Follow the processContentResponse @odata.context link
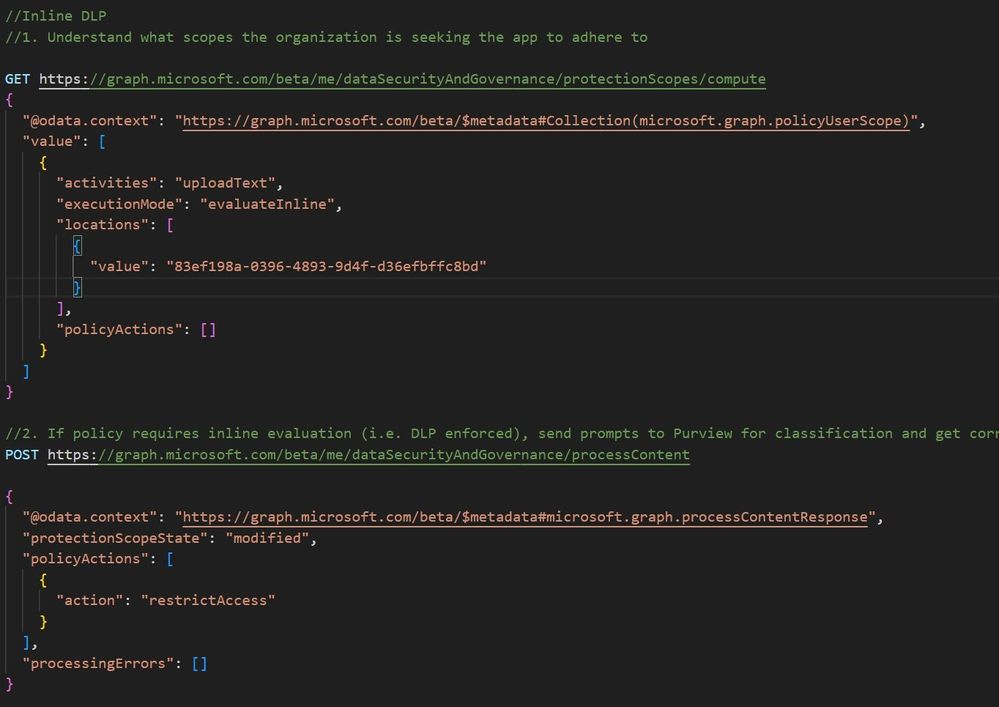Viewport: 999px width, 707px height. (x=525, y=517)
